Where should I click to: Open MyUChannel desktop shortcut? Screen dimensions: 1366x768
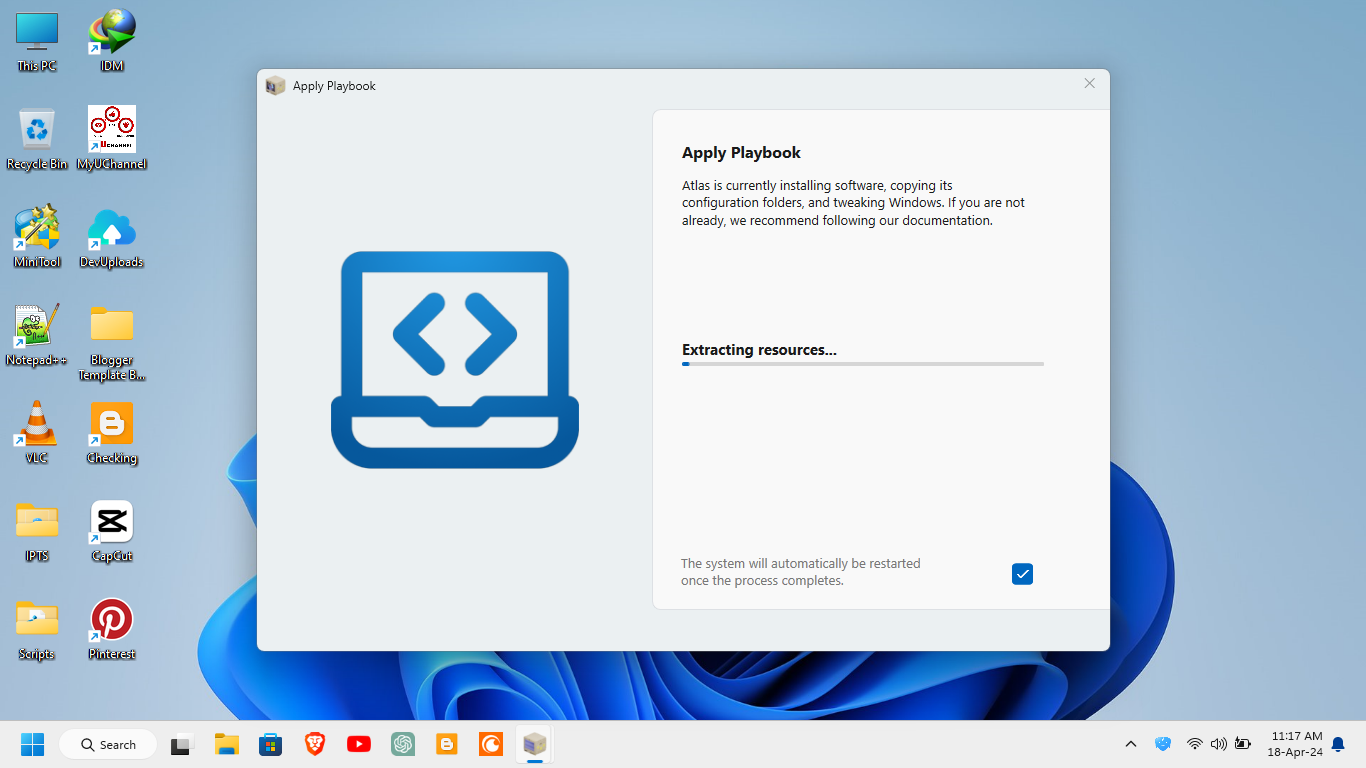tap(112, 139)
